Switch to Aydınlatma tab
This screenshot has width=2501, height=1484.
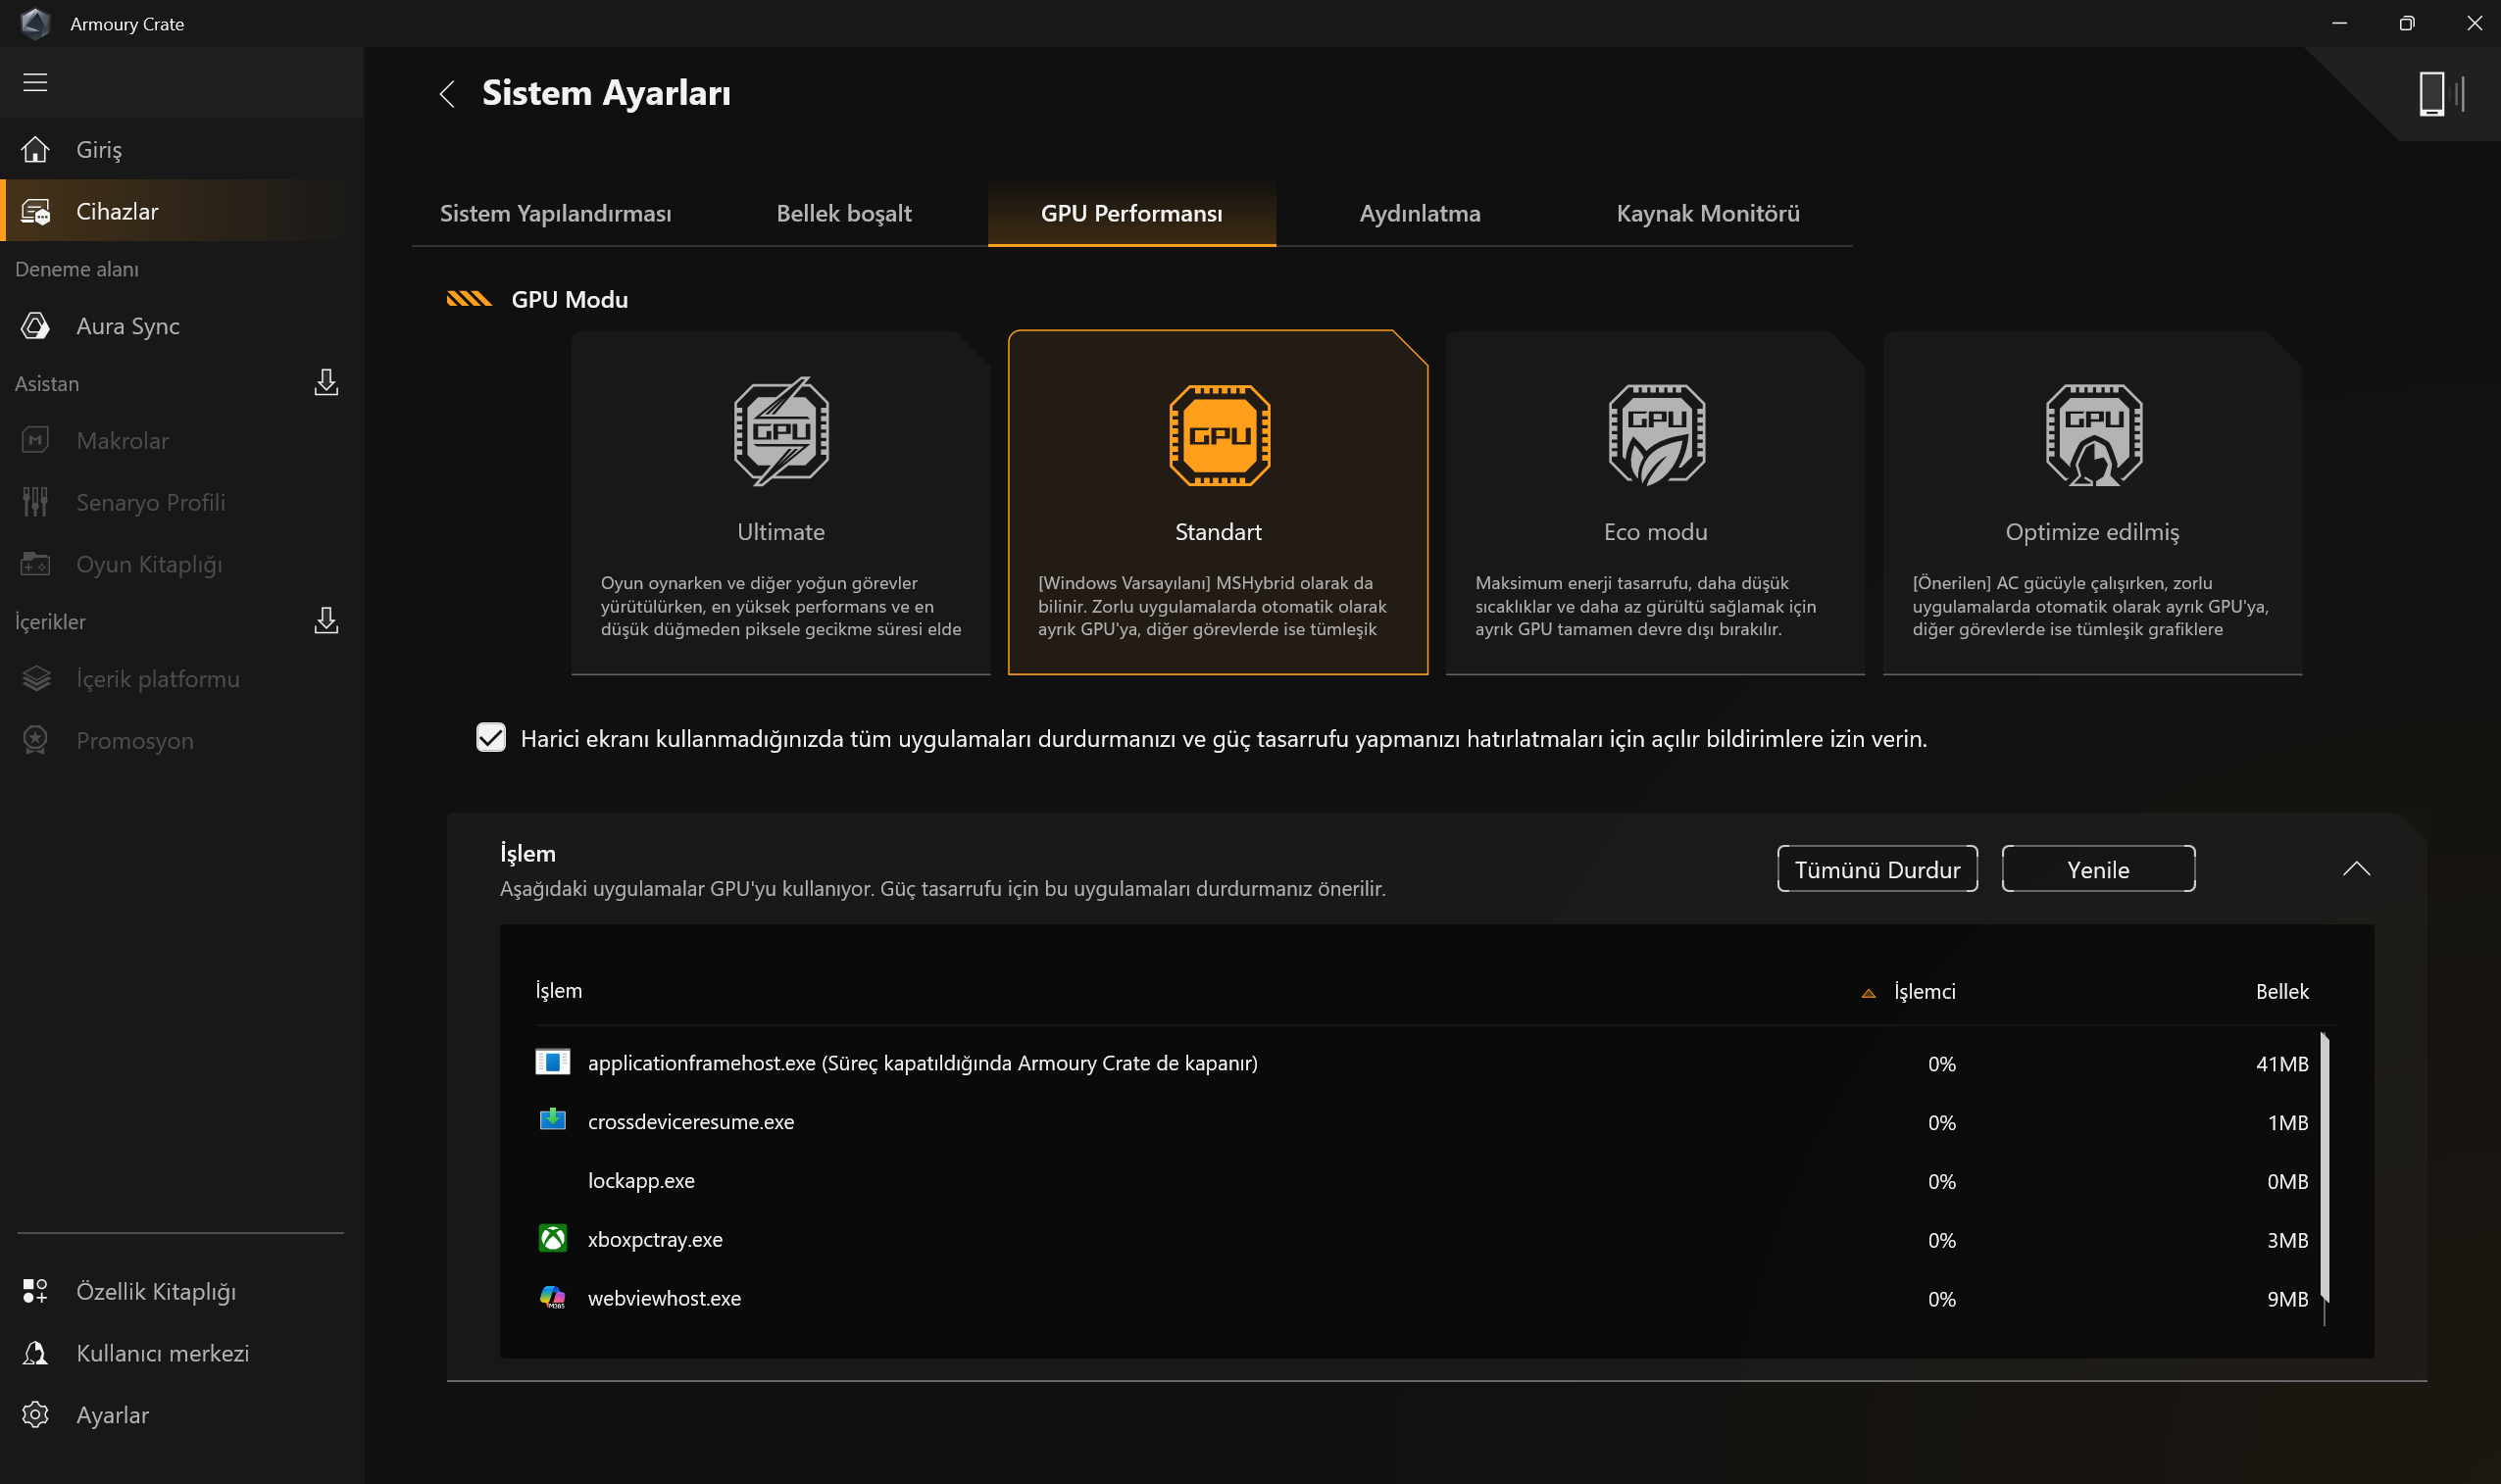(1420, 213)
